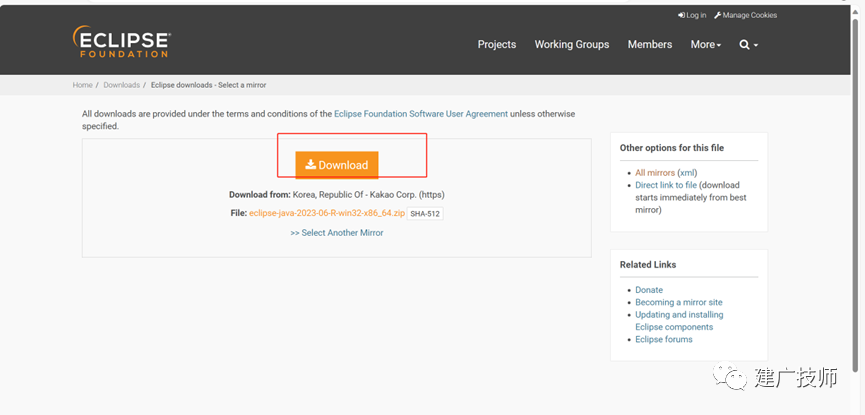Click the Home breadcrumb
The image size is (865, 415).
point(82,85)
